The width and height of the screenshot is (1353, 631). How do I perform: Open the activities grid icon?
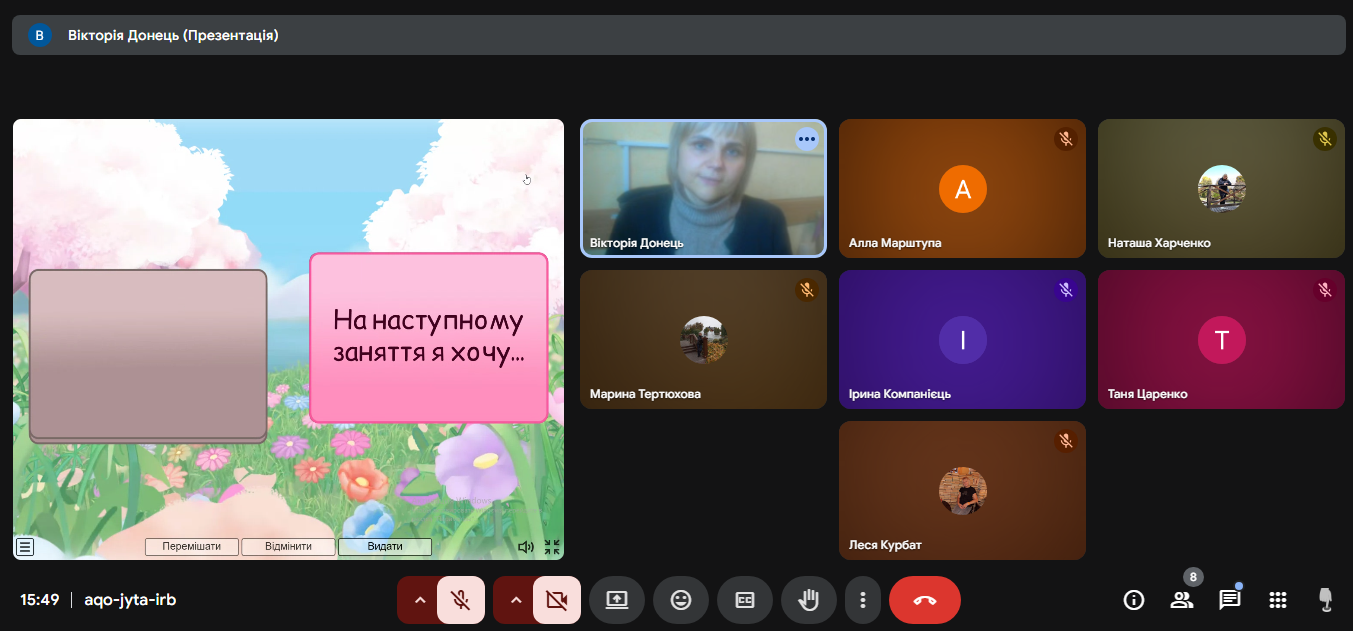tap(1277, 600)
